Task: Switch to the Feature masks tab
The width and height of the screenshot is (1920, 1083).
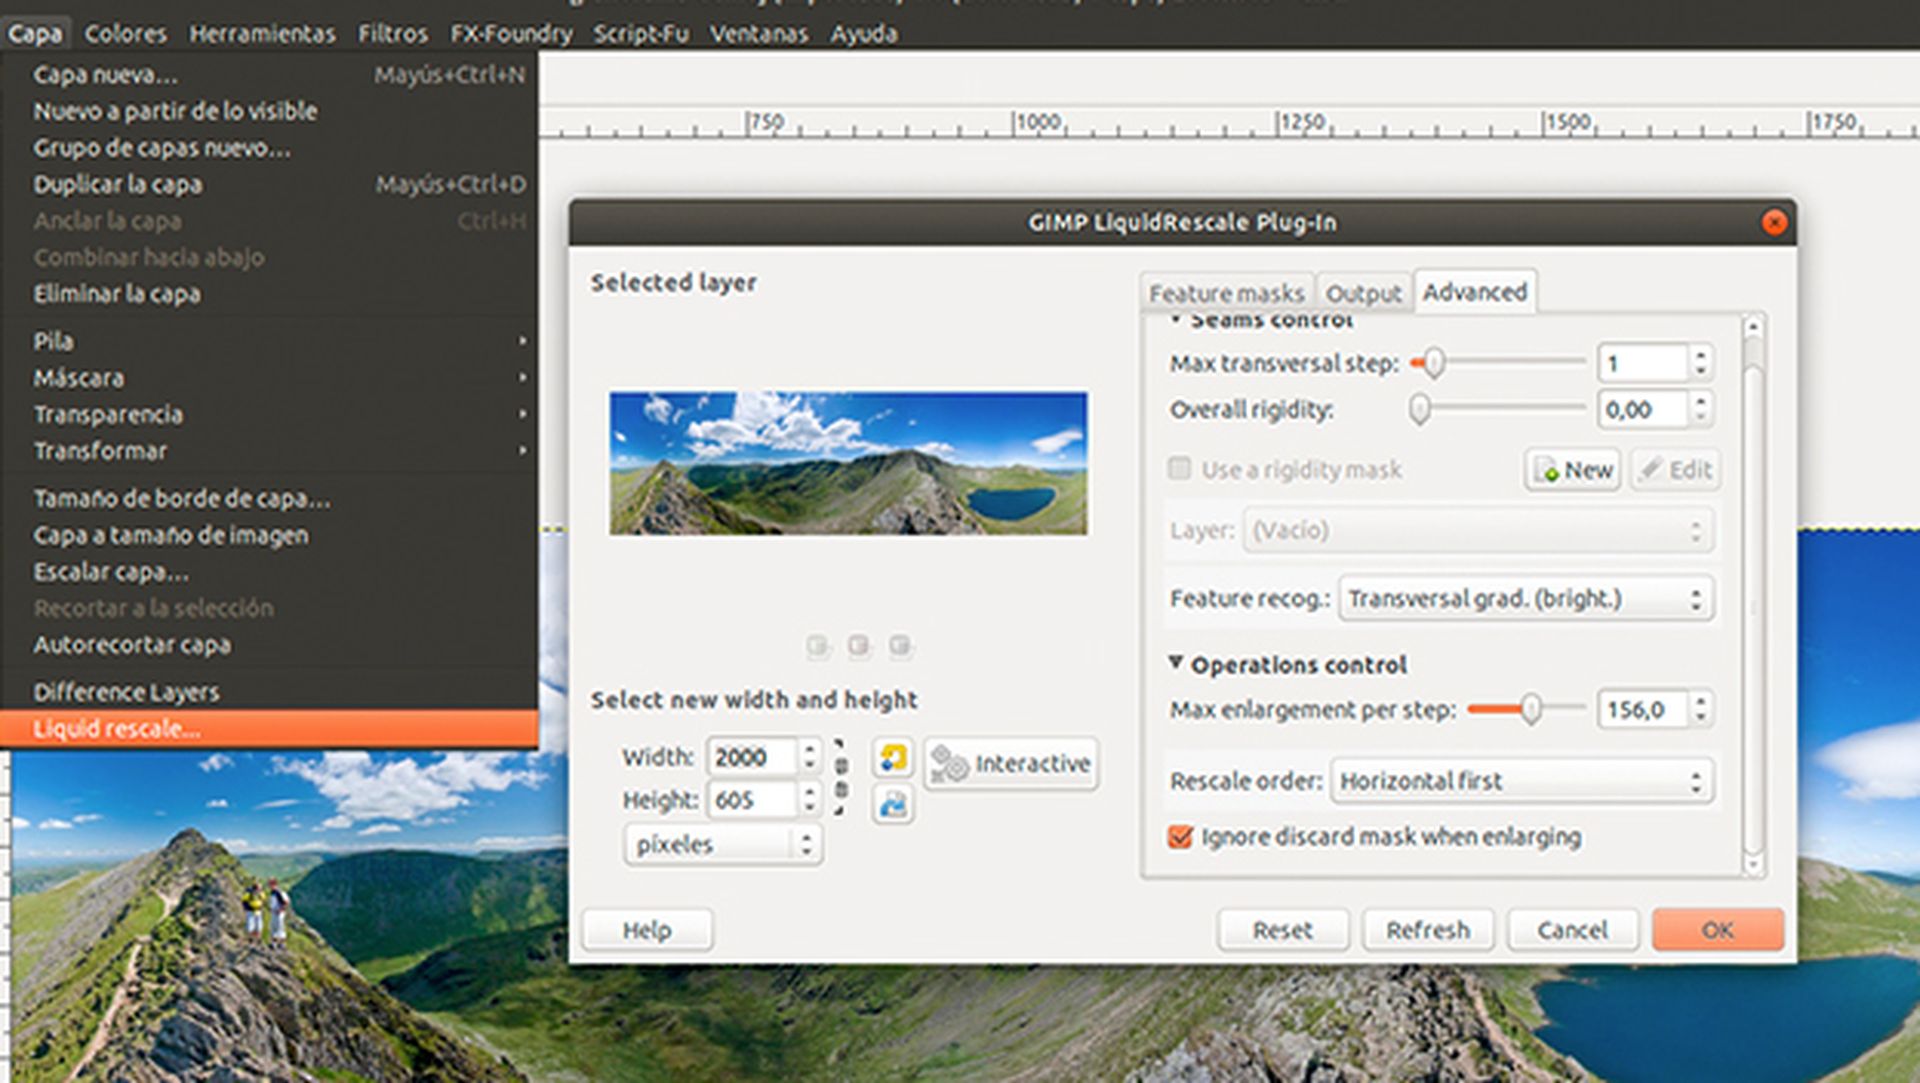Action: [1227, 292]
